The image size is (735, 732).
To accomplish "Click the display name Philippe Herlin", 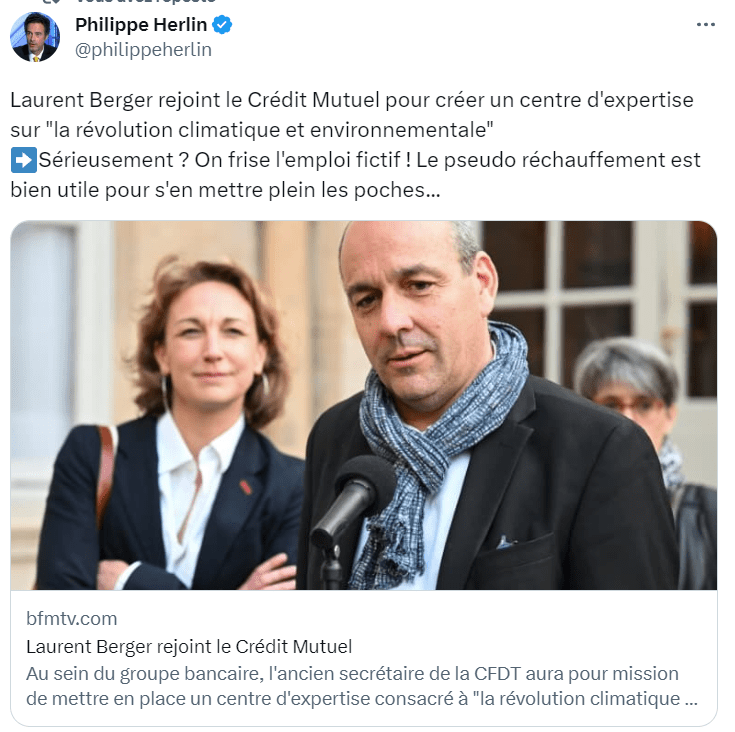I will coord(141,25).
